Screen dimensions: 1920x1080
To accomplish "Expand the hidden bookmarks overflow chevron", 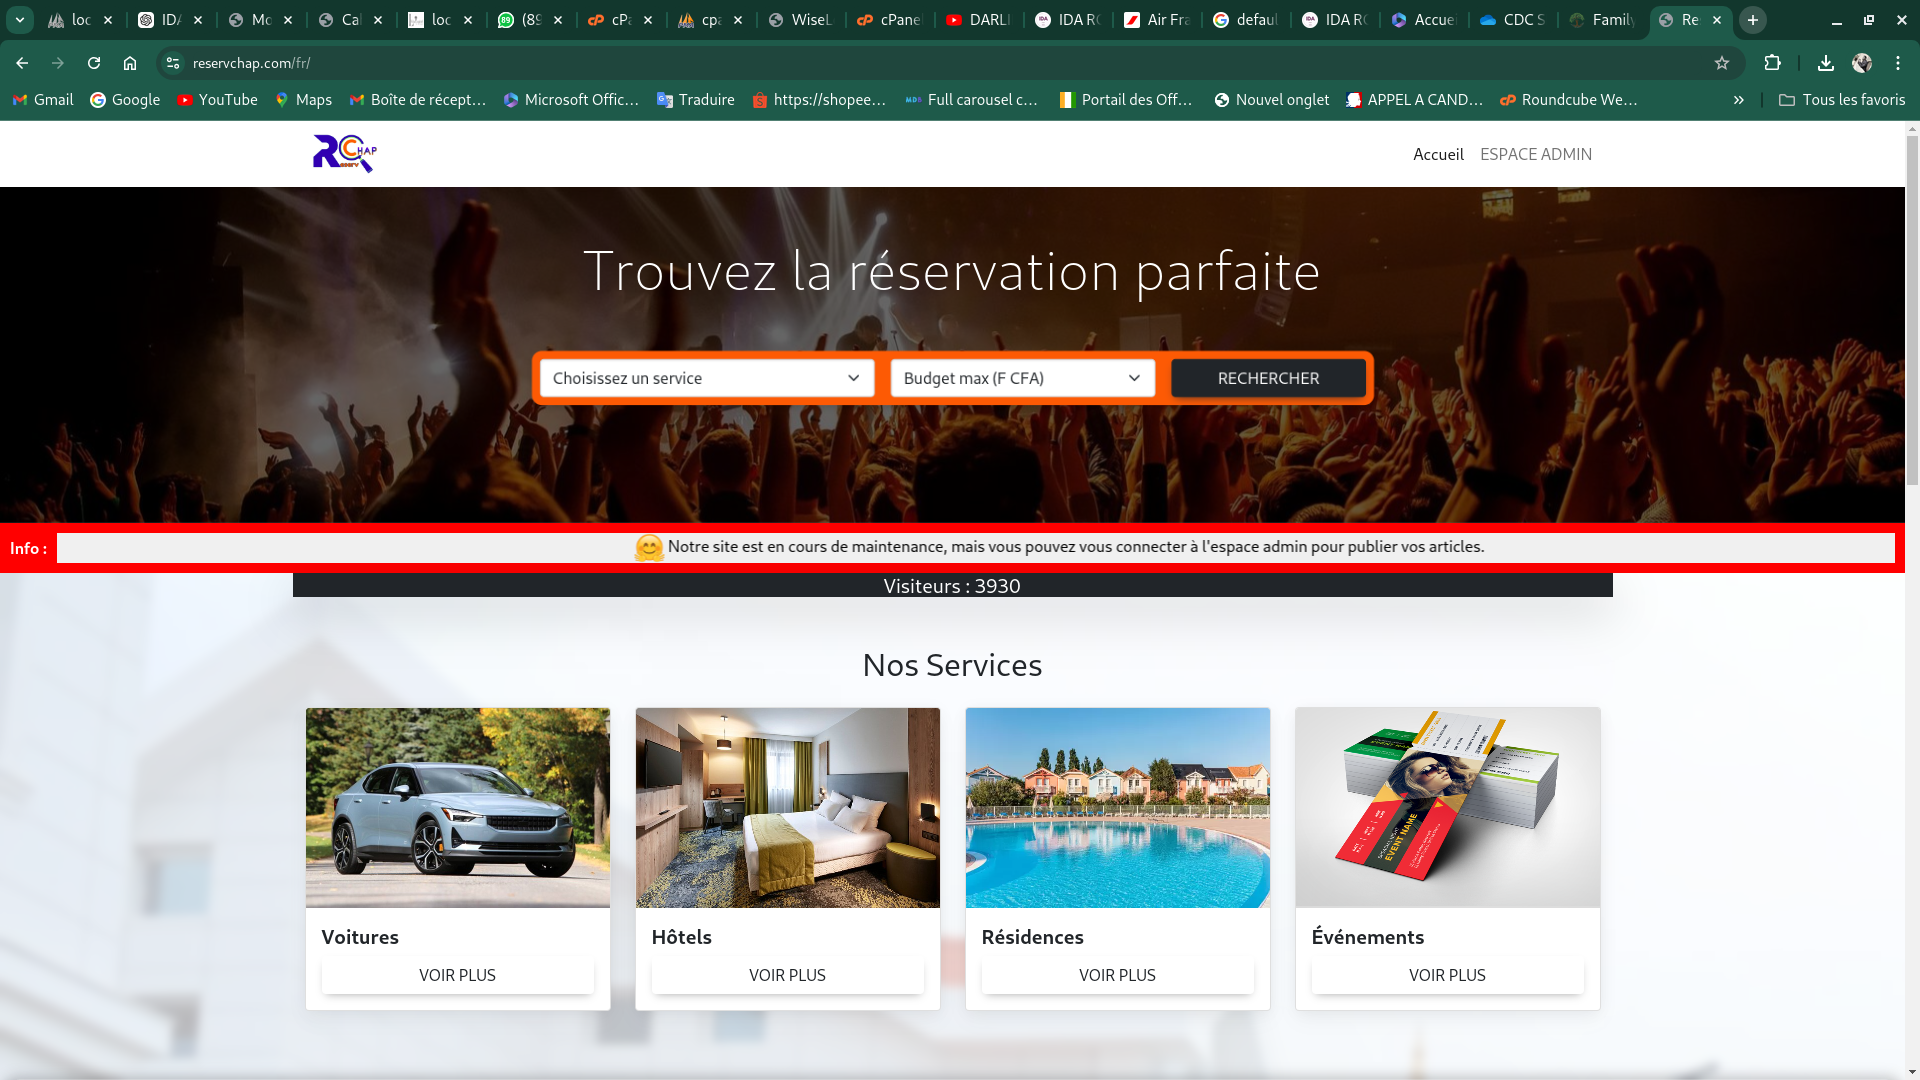I will (x=1739, y=99).
